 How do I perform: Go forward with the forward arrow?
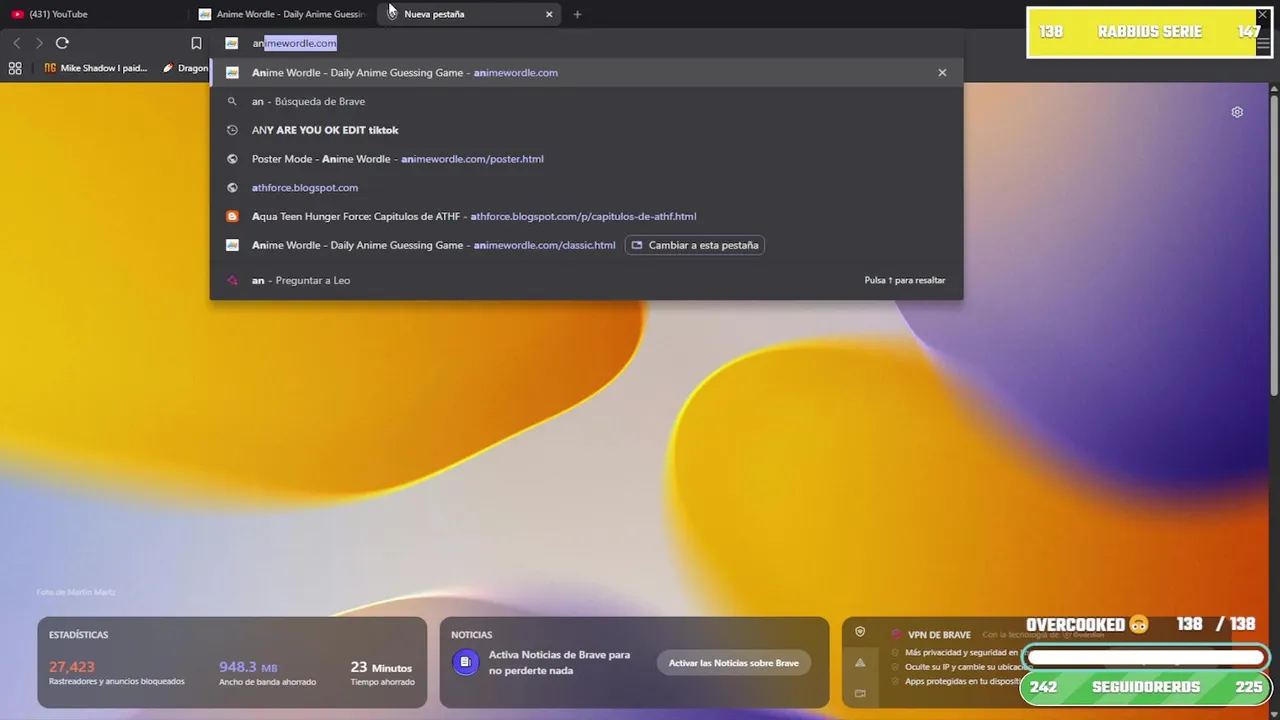[39, 43]
